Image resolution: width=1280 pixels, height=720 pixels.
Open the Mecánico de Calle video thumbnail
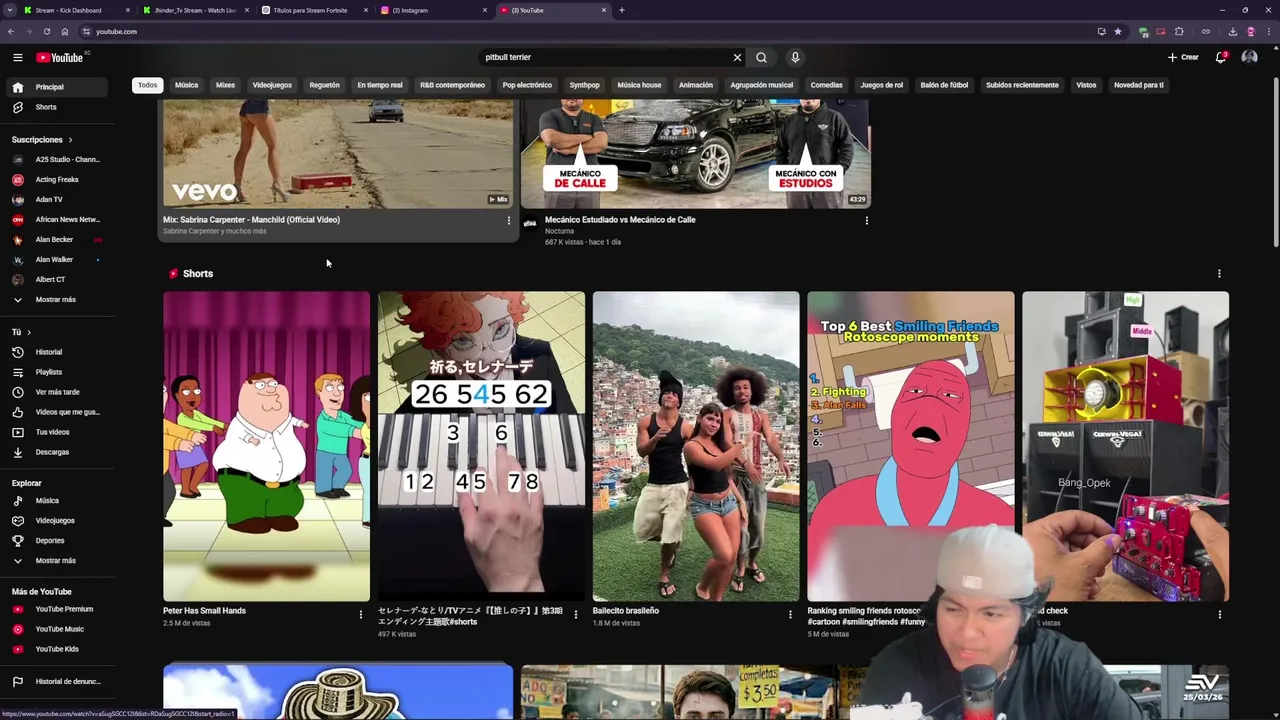click(695, 154)
